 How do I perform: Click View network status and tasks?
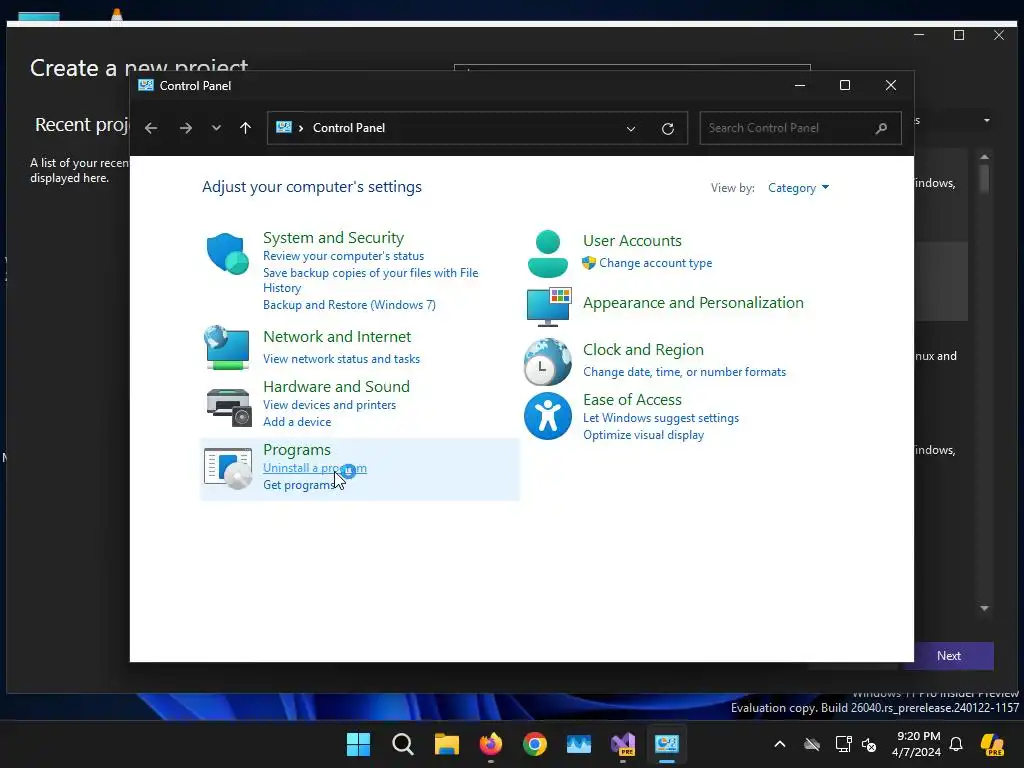pyautogui.click(x=342, y=359)
